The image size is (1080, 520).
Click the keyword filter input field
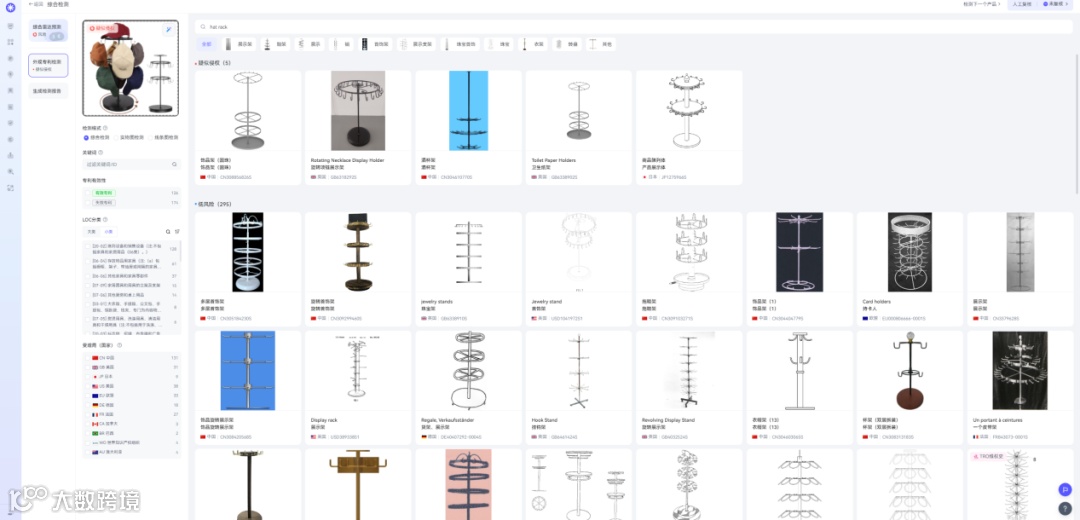(131, 165)
